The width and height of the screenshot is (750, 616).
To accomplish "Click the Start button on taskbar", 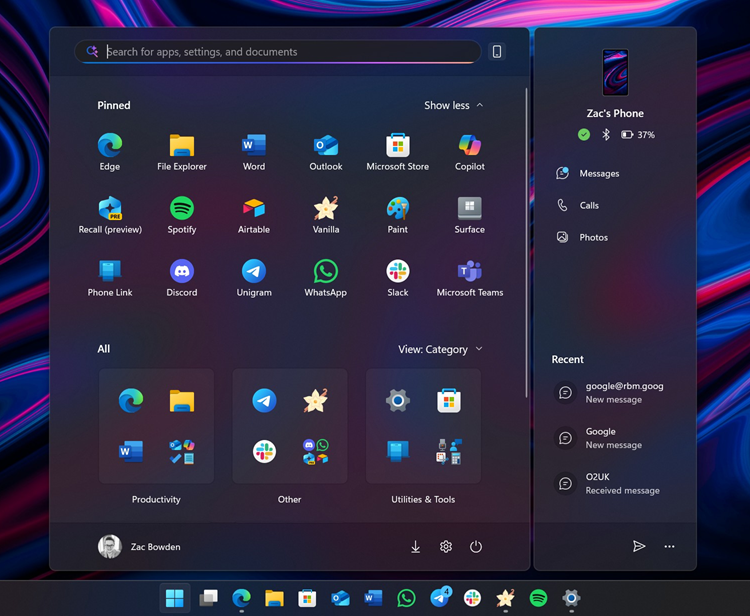I will pyautogui.click(x=175, y=598).
